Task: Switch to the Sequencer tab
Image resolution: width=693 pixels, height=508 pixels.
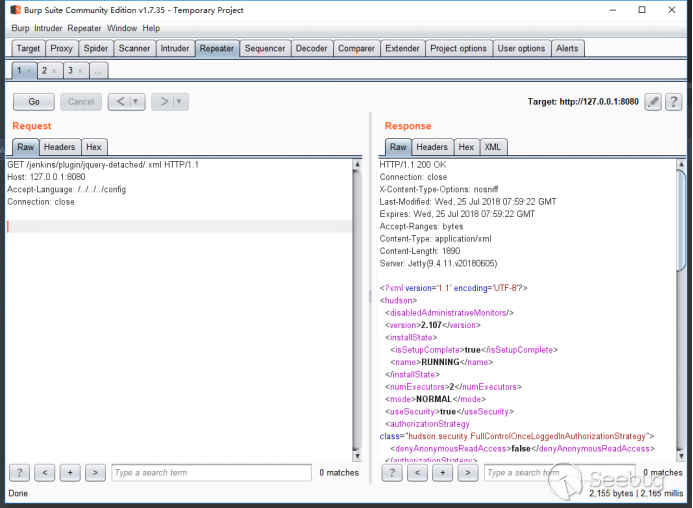Action: [265, 49]
